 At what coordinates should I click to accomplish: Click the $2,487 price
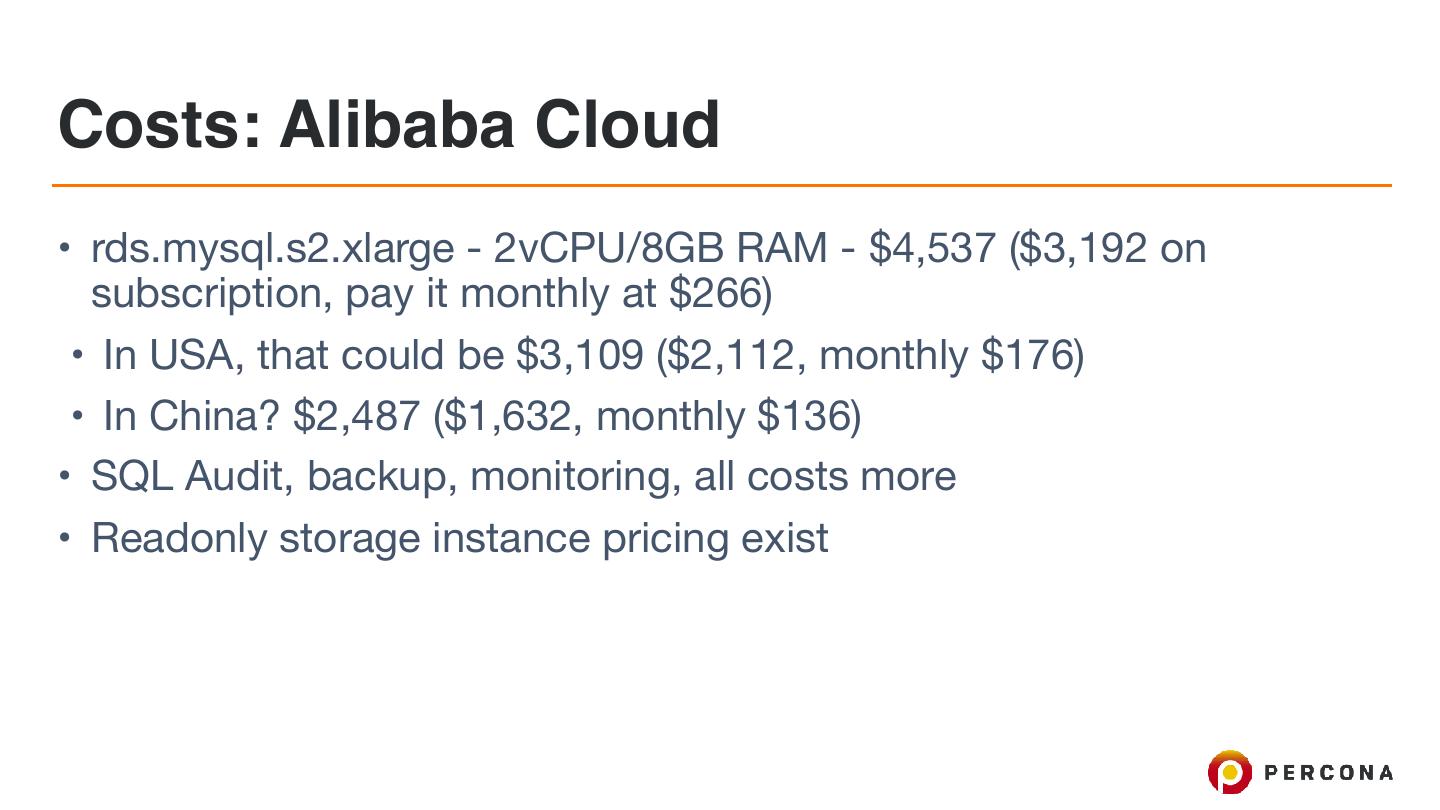tap(356, 416)
